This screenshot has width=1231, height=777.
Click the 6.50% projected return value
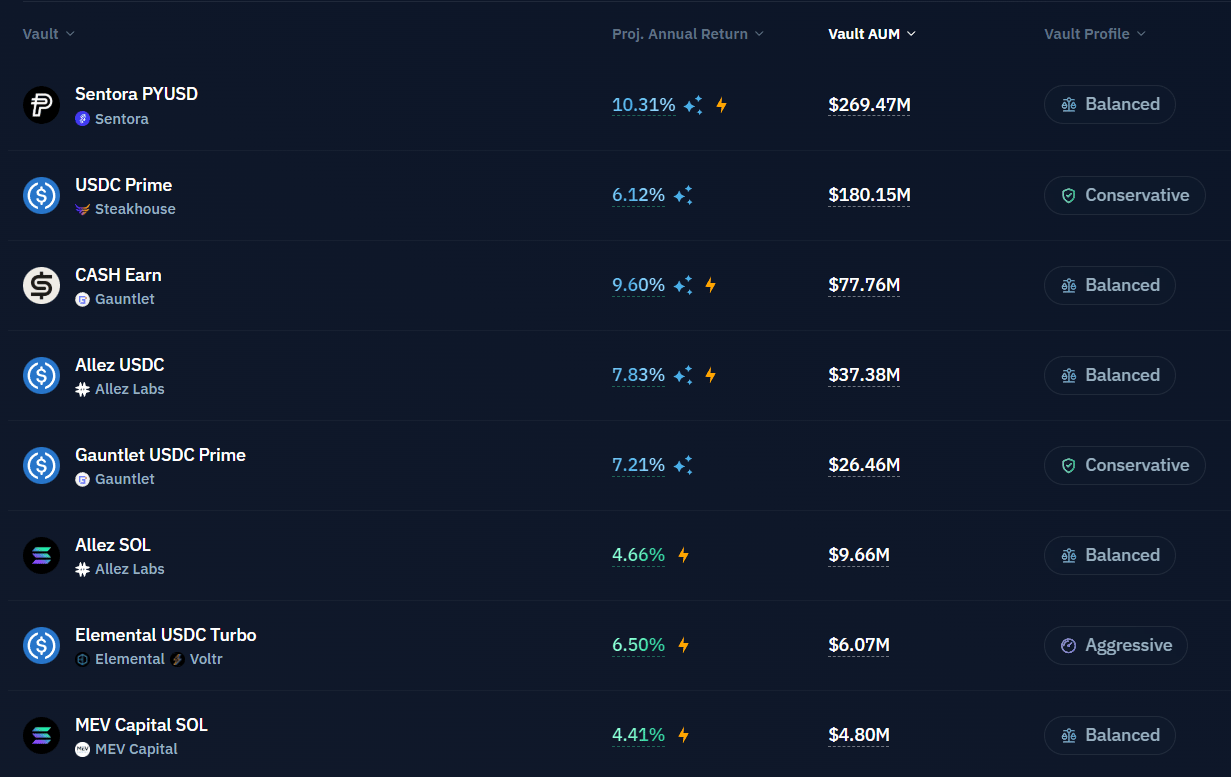click(x=638, y=645)
